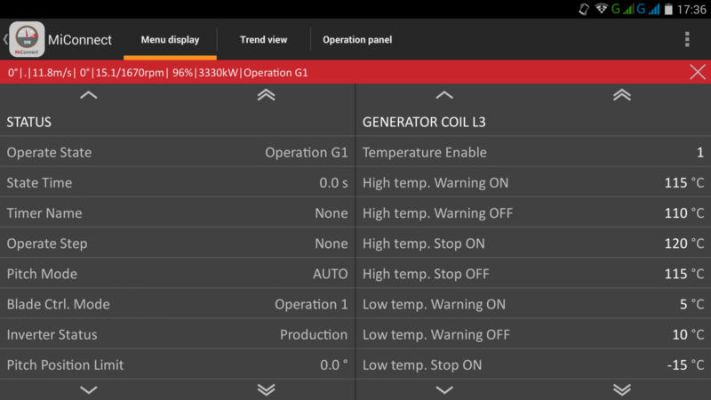The image size is (711, 400).
Task: Jump to bottom using STATUS double-chevron down
Action: (266, 390)
